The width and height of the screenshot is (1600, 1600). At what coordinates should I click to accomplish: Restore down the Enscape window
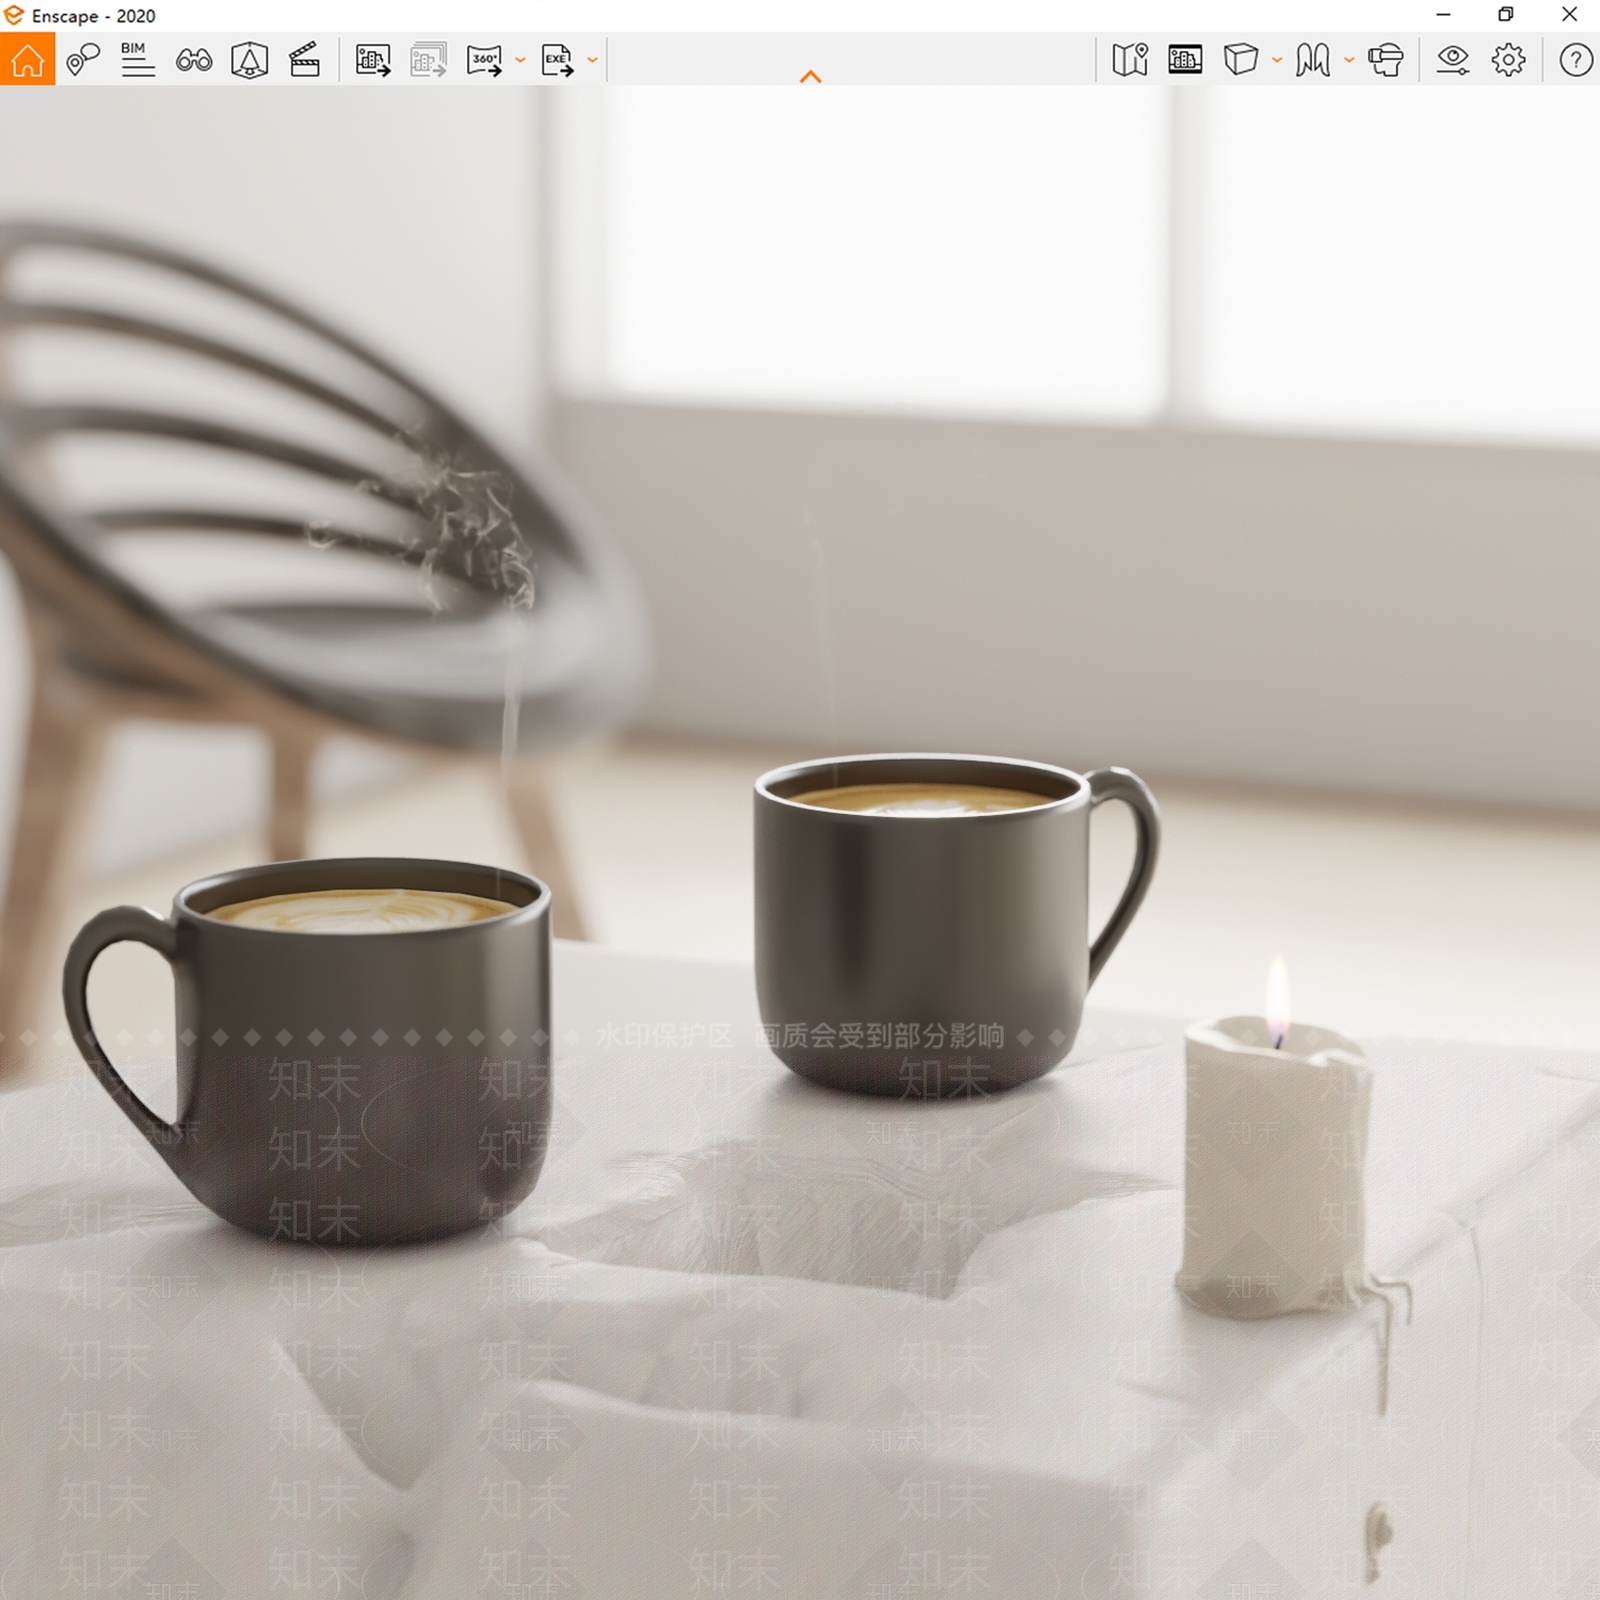click(x=1506, y=15)
